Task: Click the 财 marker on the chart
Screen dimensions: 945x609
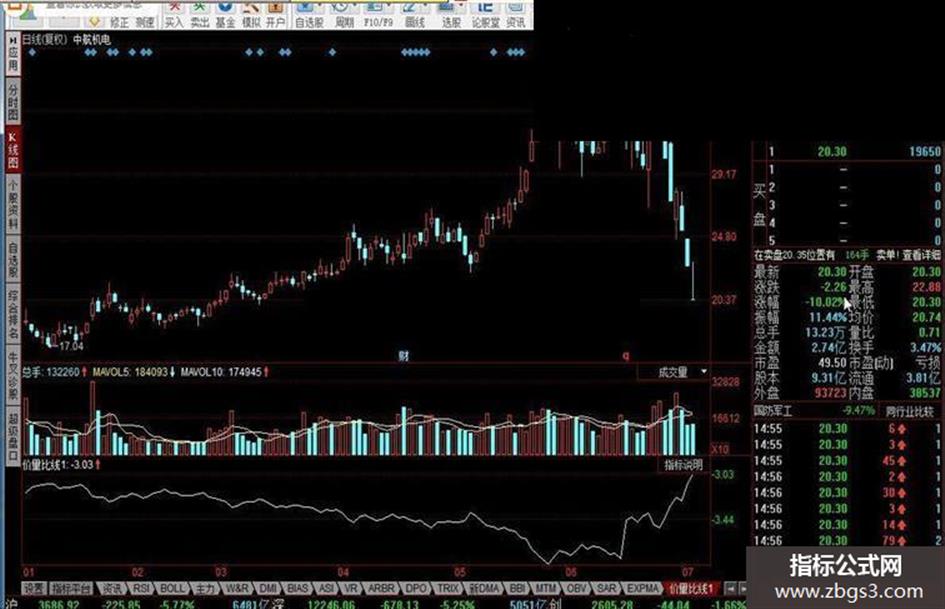Action: pos(404,356)
